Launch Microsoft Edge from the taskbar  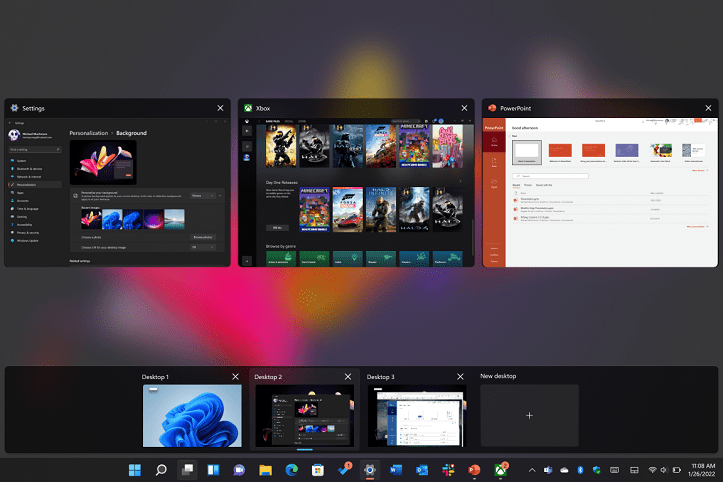(291, 470)
